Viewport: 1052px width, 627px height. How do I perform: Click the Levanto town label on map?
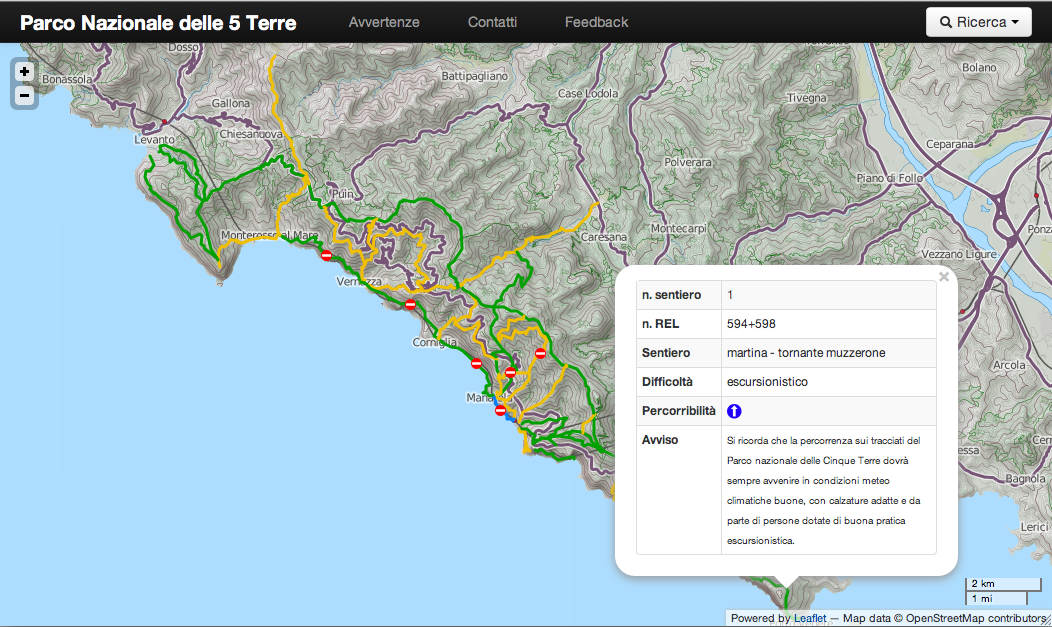click(x=154, y=139)
